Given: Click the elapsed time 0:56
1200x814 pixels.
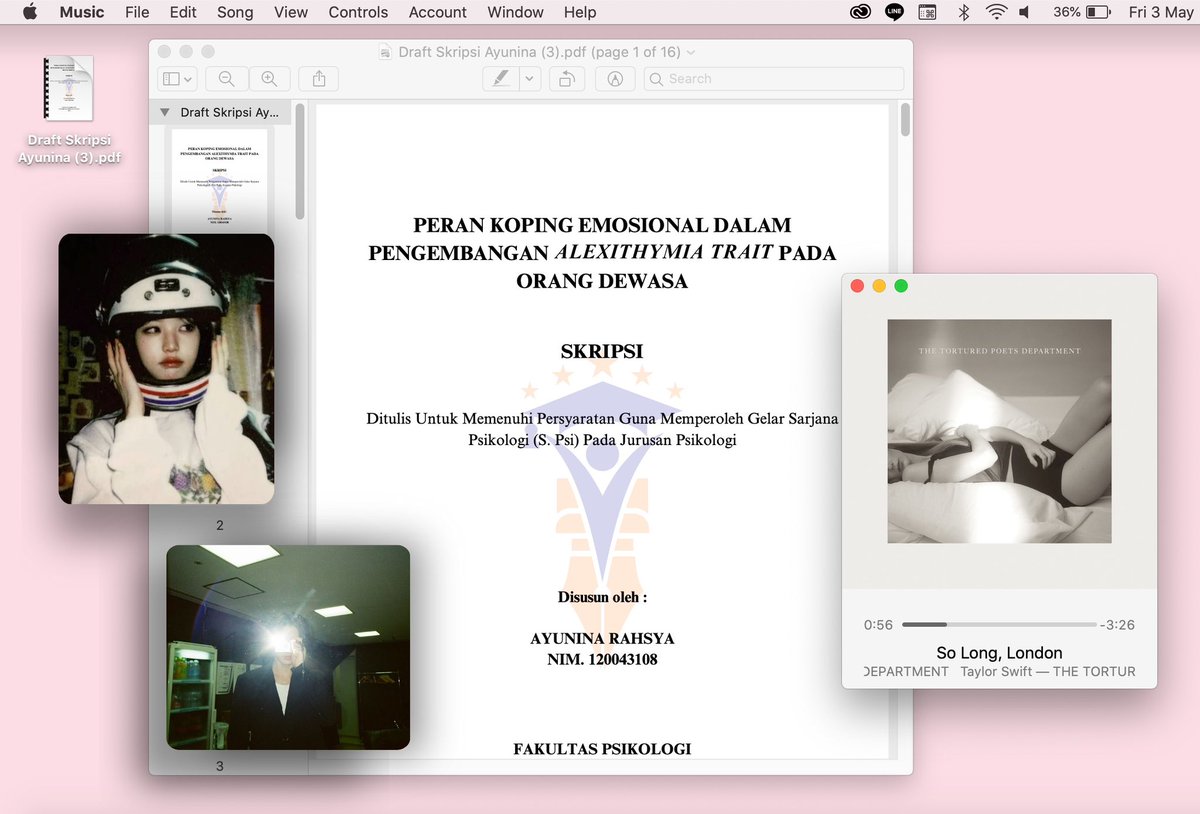Looking at the screenshot, I should (x=878, y=625).
